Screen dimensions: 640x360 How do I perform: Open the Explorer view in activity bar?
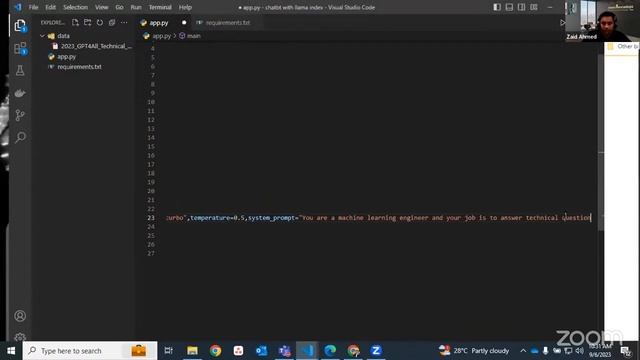pos(20,26)
